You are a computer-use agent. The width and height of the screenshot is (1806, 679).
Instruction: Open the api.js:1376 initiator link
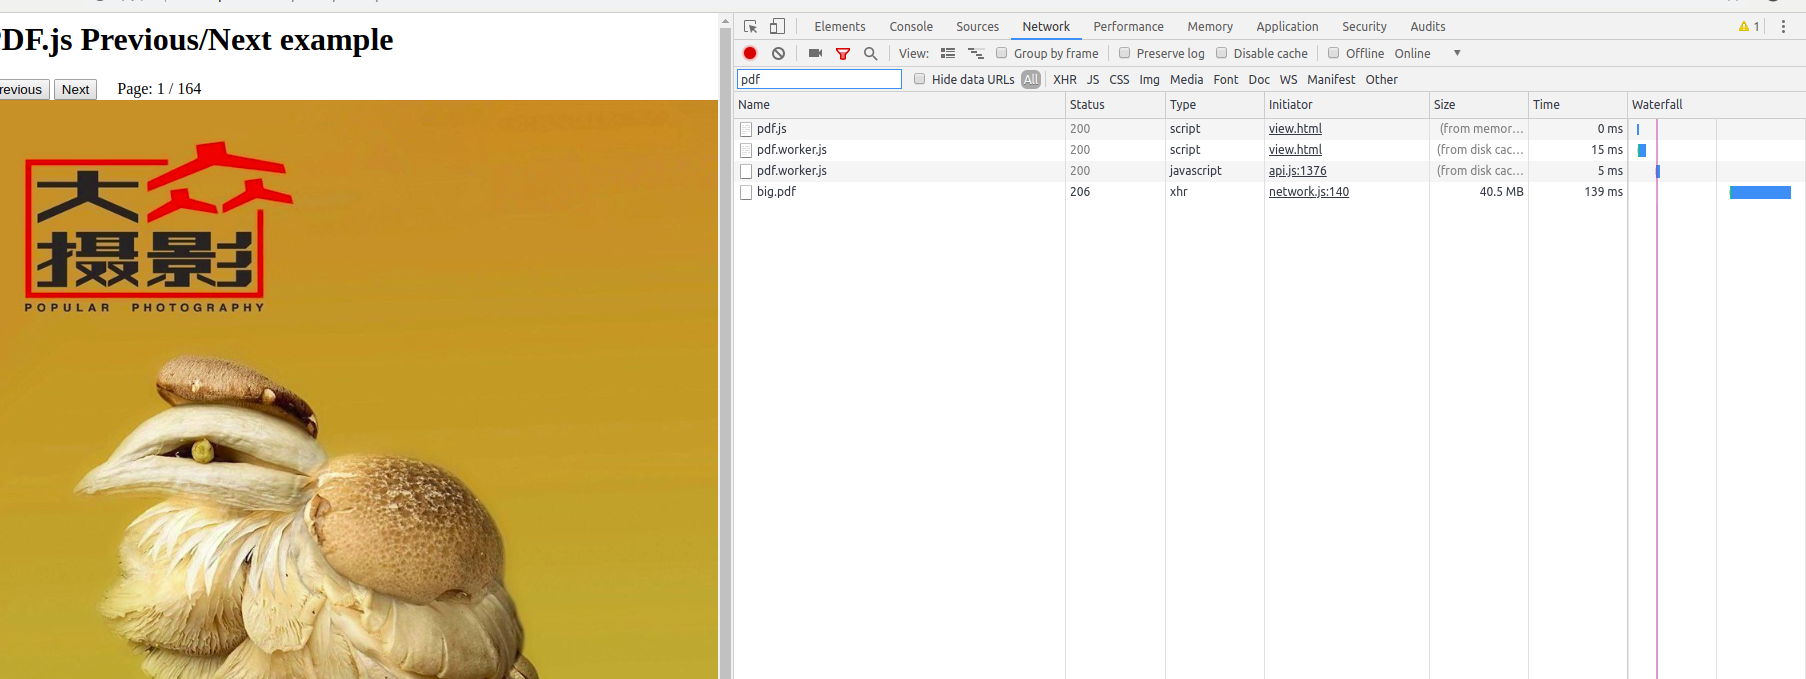click(1297, 171)
